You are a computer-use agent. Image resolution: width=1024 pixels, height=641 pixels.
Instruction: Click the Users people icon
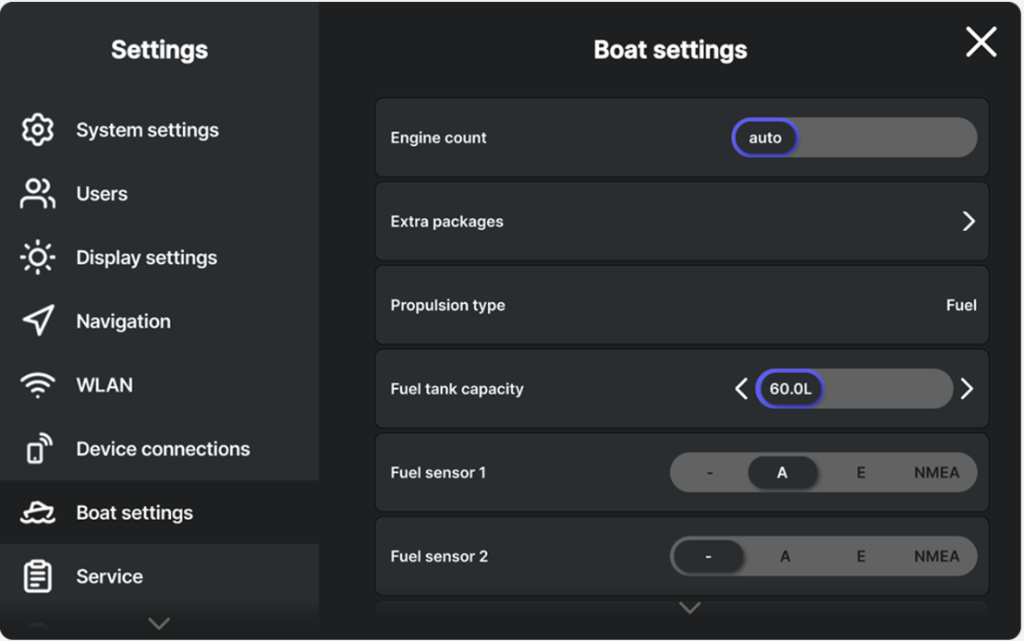38,194
